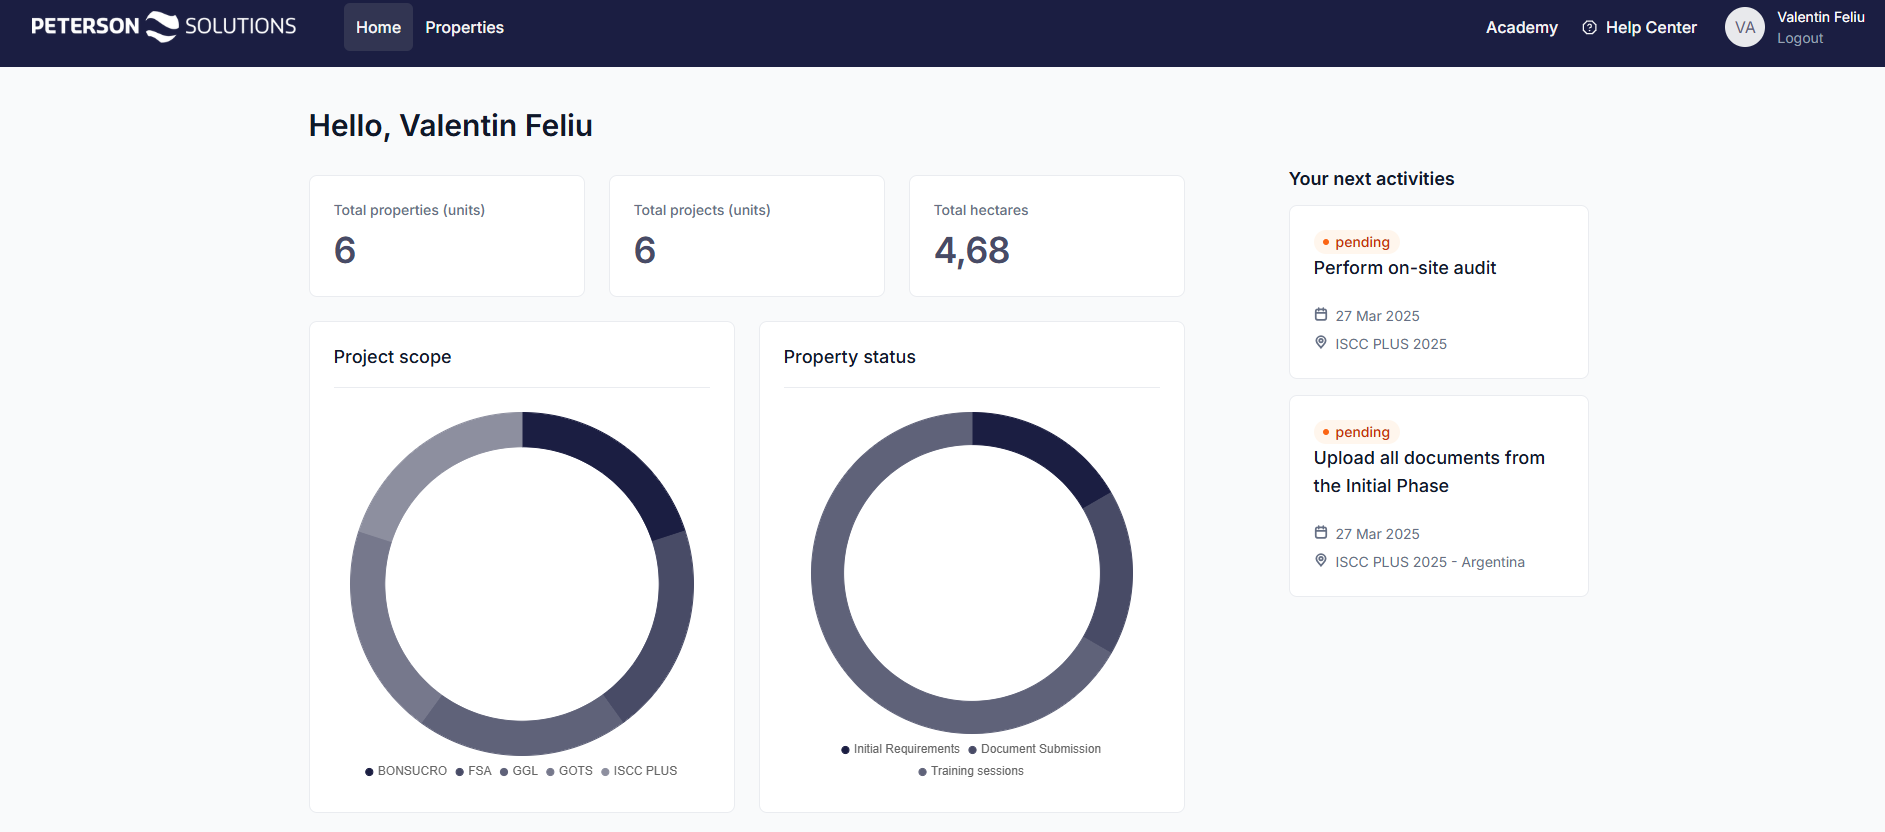Open the Home tab
The width and height of the screenshot is (1885, 832).
(x=378, y=28)
